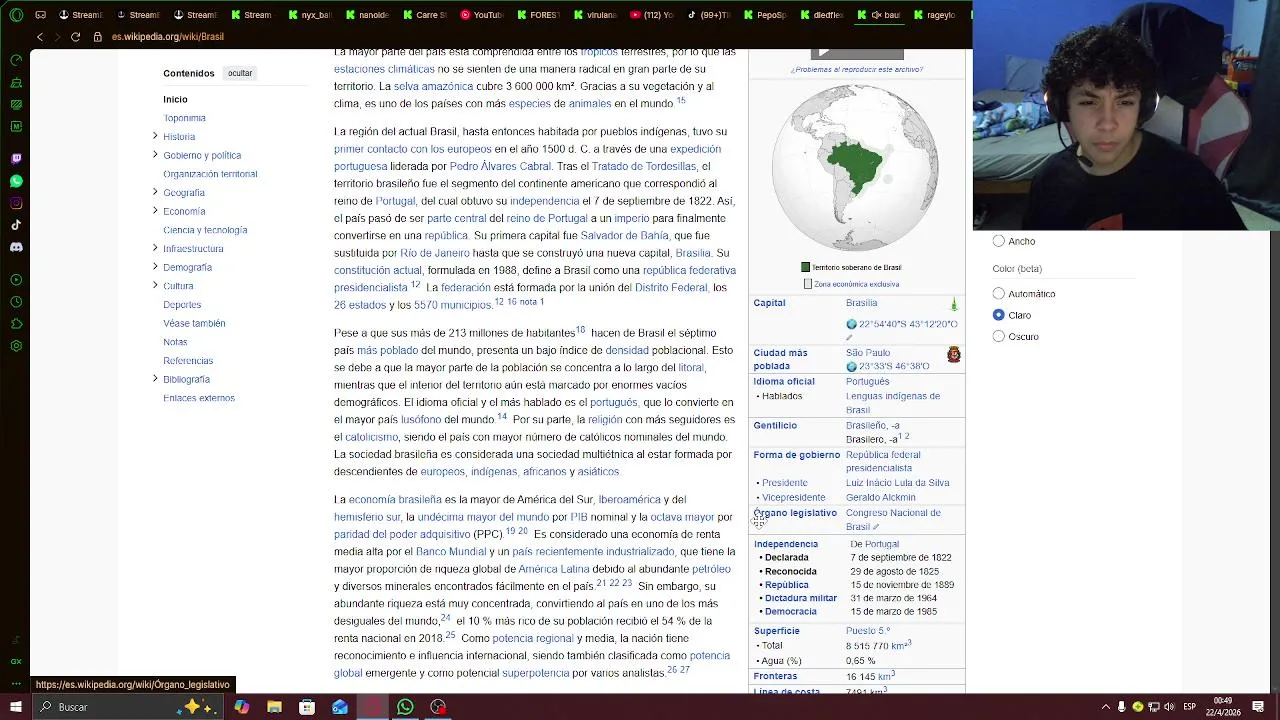Open the Véase también contents entry
The height and width of the screenshot is (720, 1280).
point(194,323)
